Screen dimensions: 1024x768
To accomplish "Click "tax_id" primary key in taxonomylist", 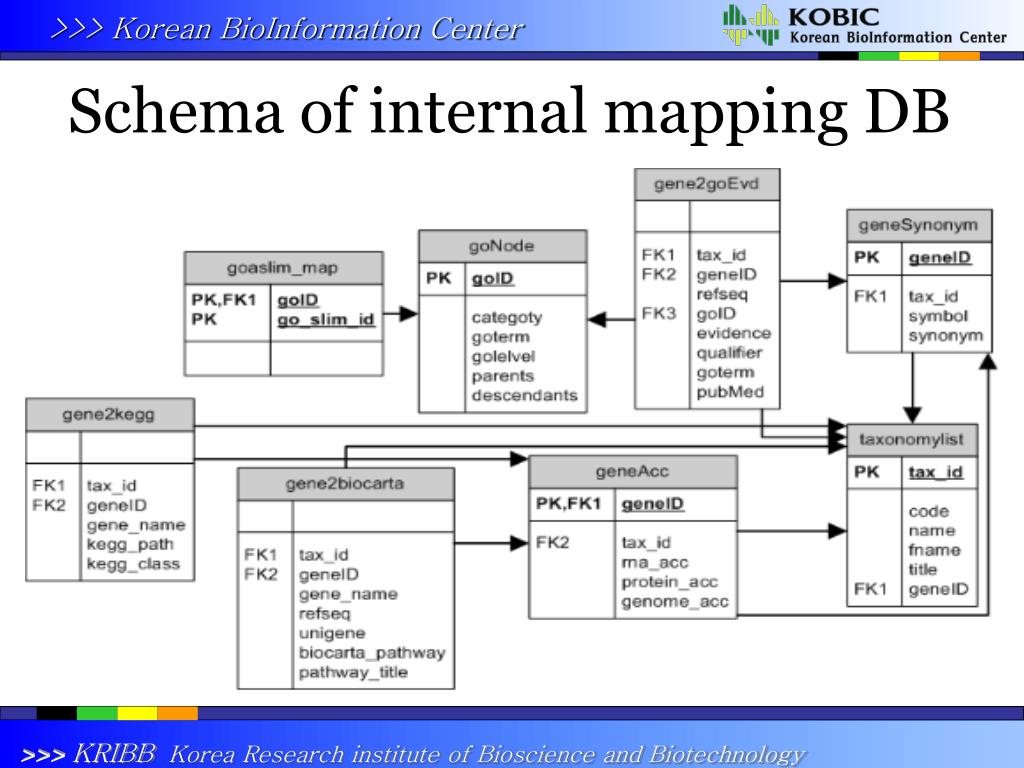I will [935, 472].
